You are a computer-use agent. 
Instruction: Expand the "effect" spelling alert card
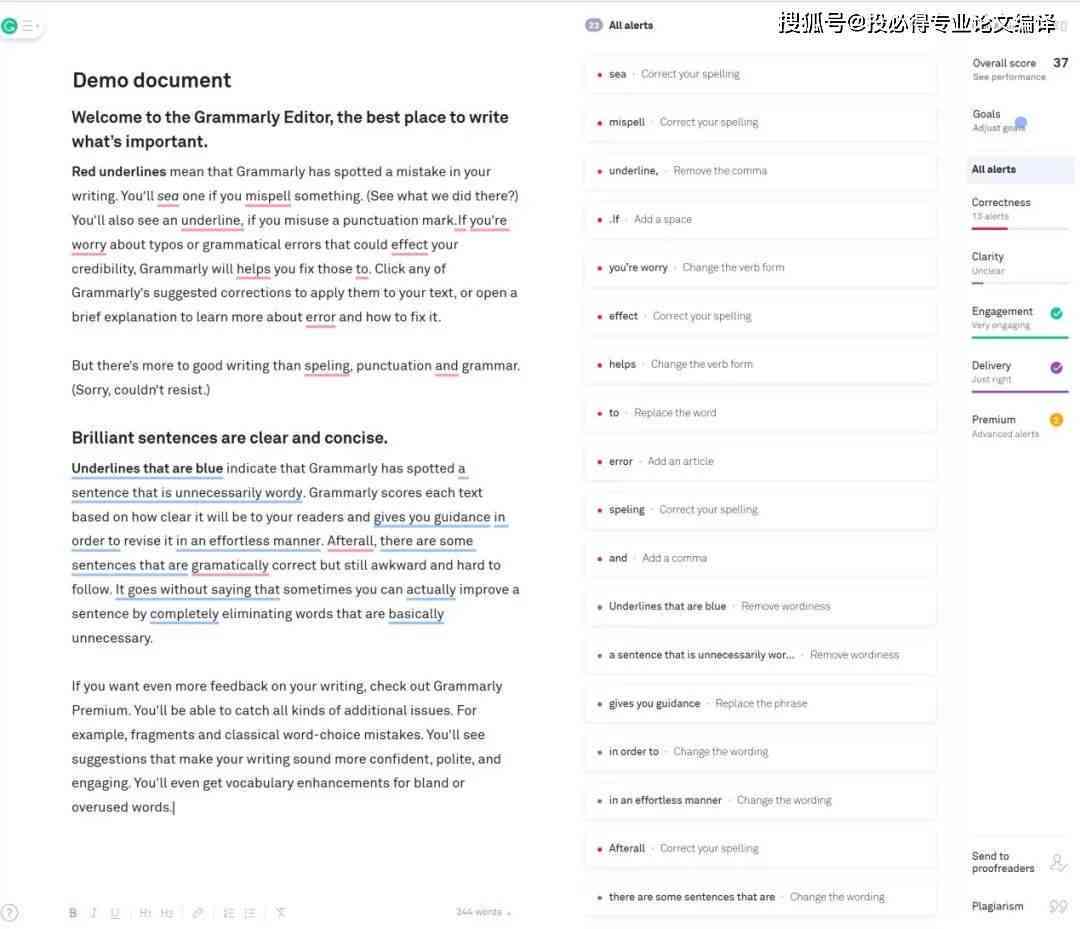[760, 316]
